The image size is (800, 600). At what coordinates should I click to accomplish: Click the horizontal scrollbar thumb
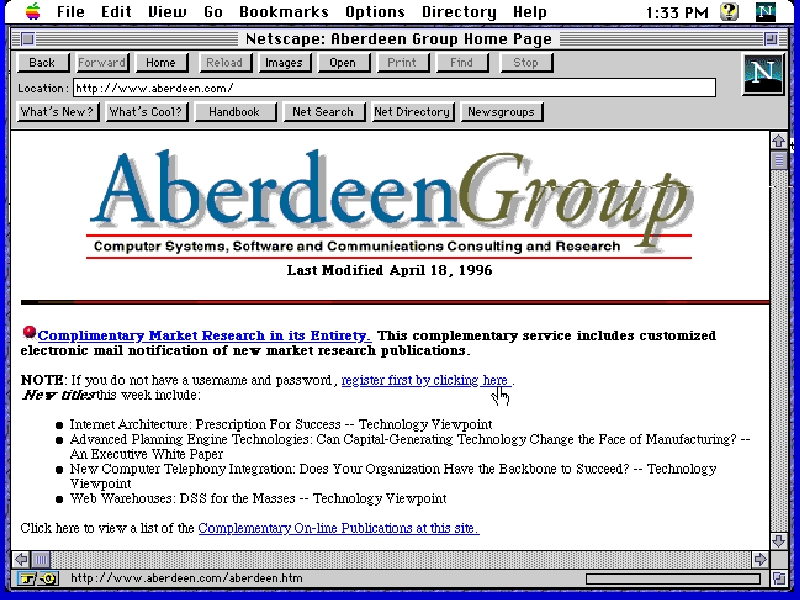click(41, 559)
